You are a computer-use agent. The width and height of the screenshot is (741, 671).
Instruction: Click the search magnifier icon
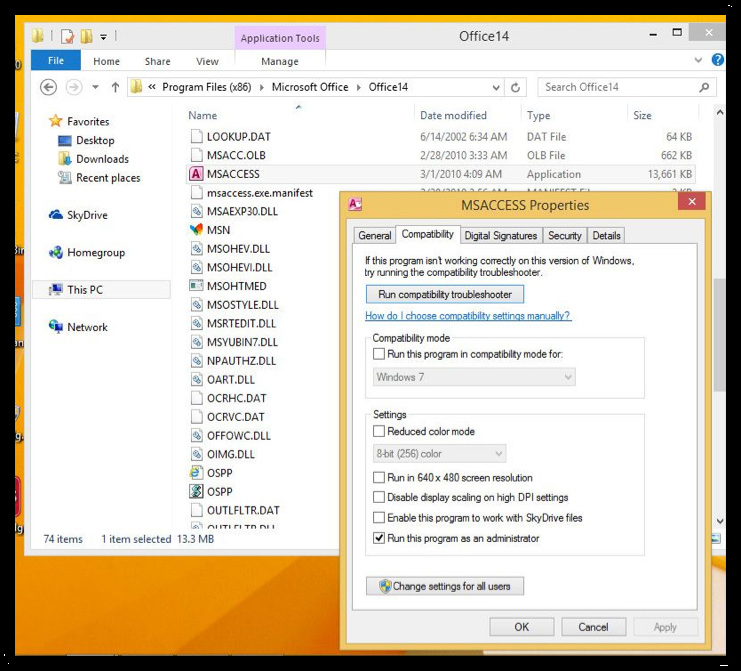[x=704, y=87]
